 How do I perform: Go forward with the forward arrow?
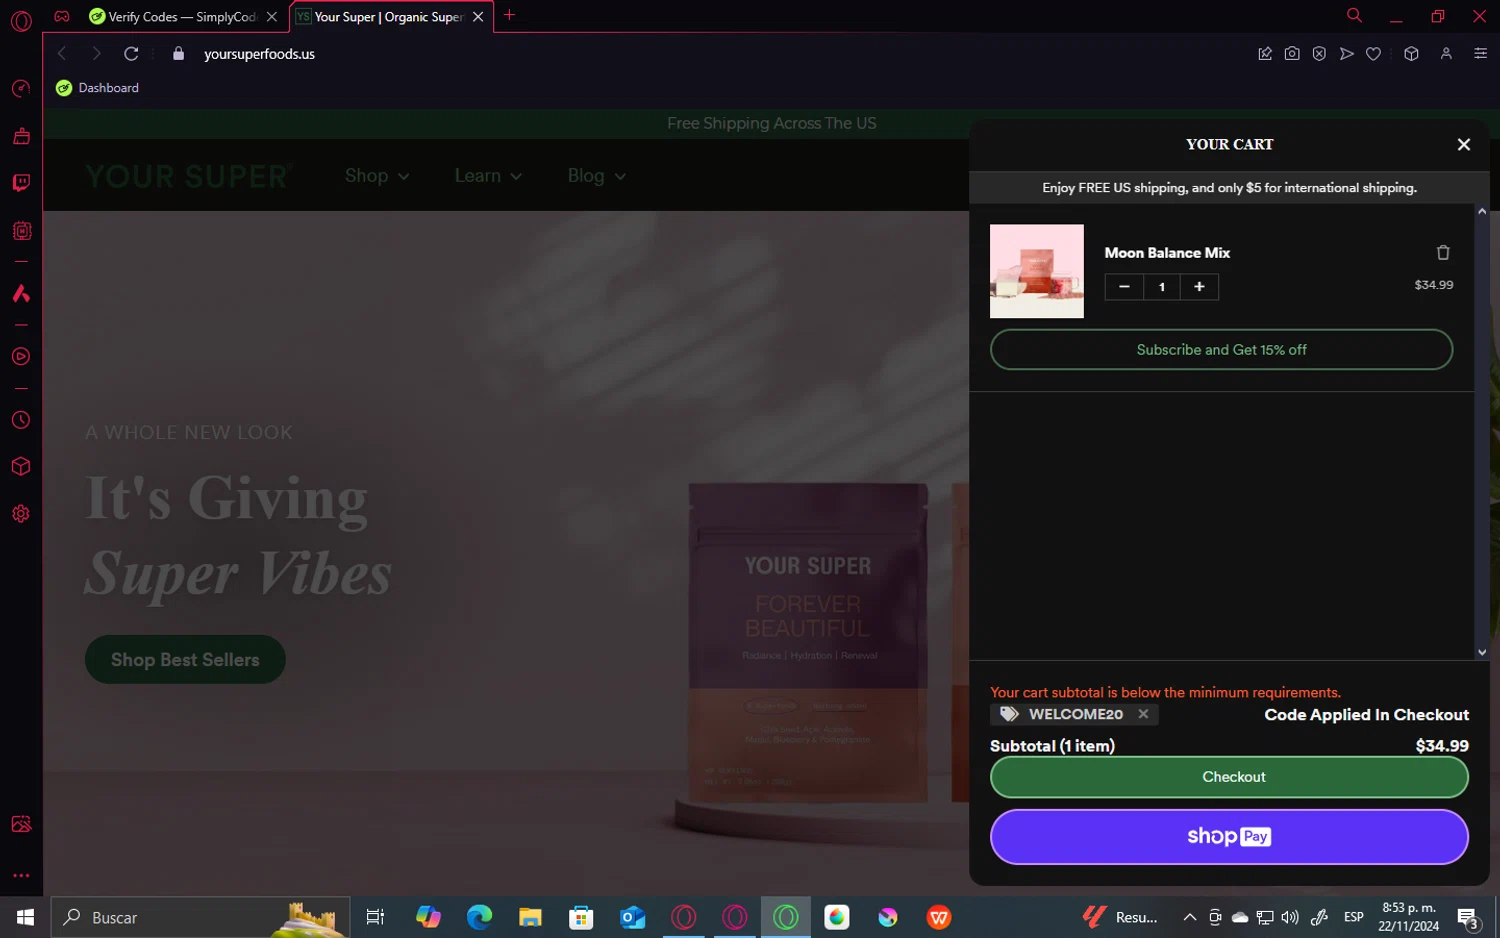point(96,54)
